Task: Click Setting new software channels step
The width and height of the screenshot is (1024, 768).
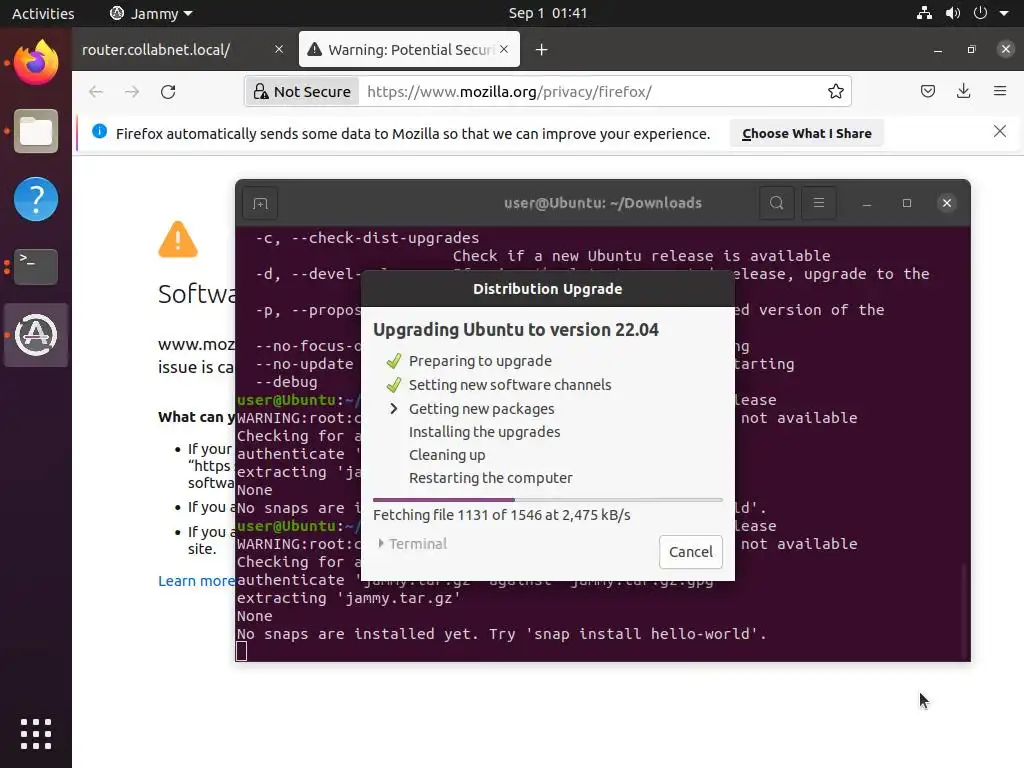Action: 510,385
